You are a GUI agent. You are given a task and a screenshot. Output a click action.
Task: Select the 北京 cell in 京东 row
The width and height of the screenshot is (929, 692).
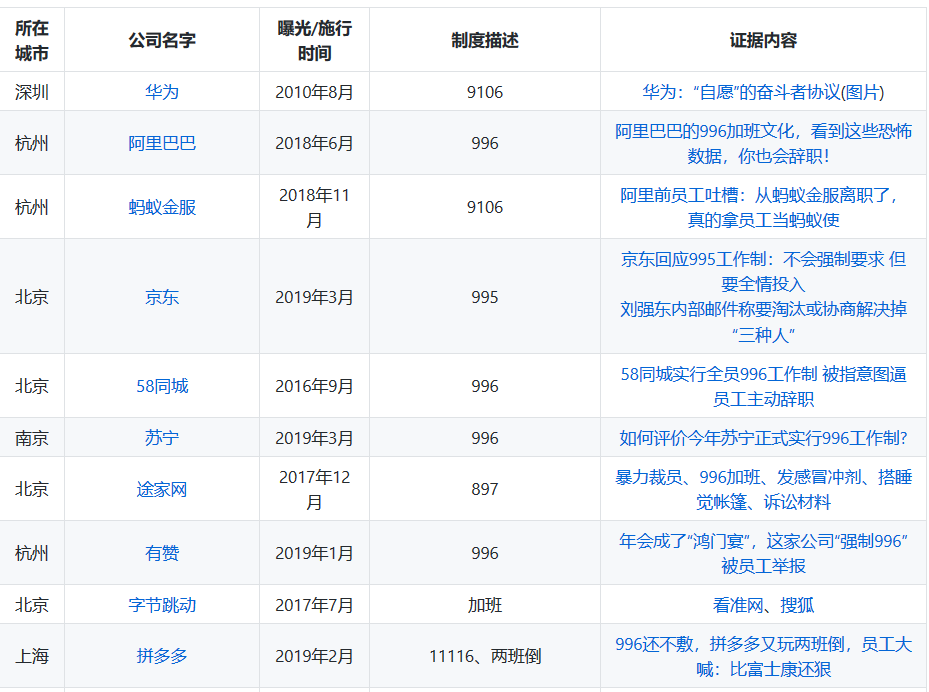[32, 297]
